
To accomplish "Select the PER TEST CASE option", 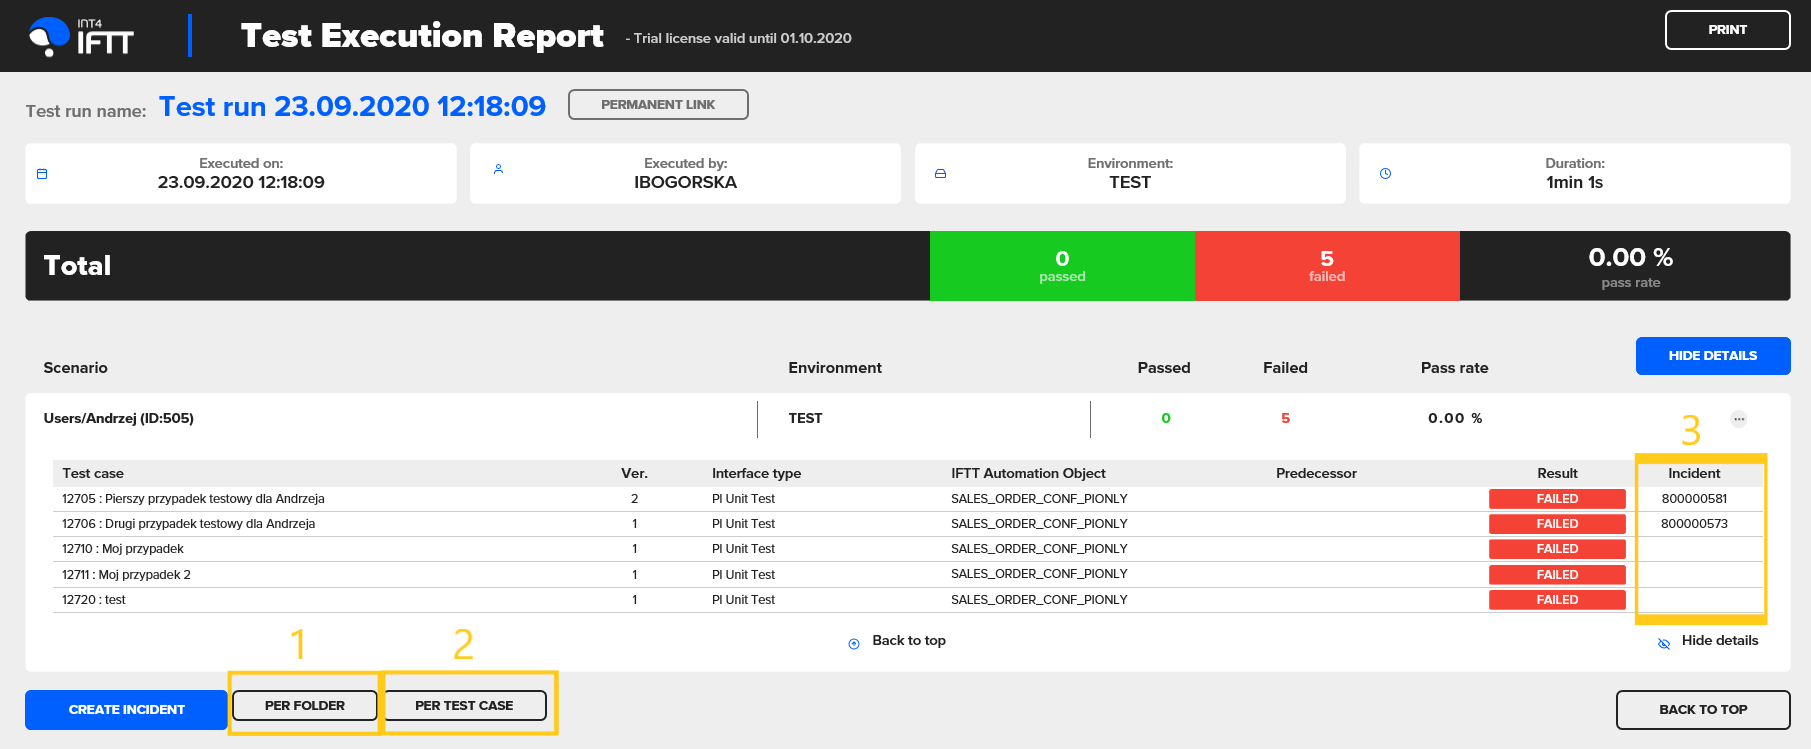I will pyautogui.click(x=464, y=706).
